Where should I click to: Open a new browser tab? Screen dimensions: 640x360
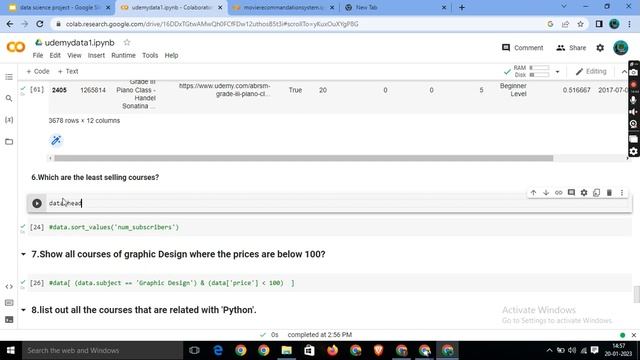click(462, 7)
